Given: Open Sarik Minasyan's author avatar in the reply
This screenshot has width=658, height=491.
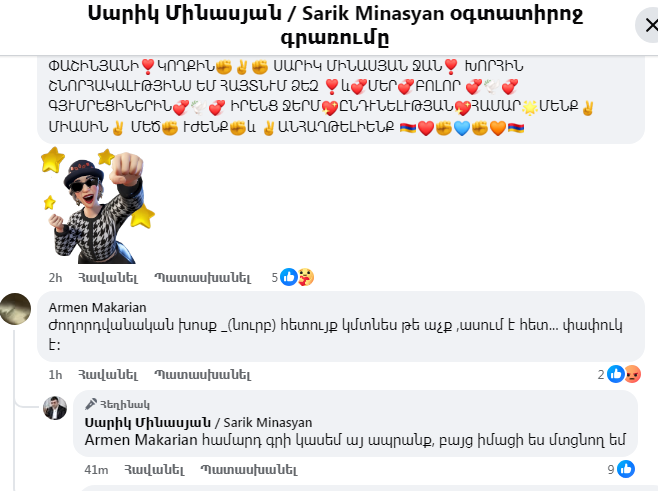Looking at the screenshot, I should 55,408.
